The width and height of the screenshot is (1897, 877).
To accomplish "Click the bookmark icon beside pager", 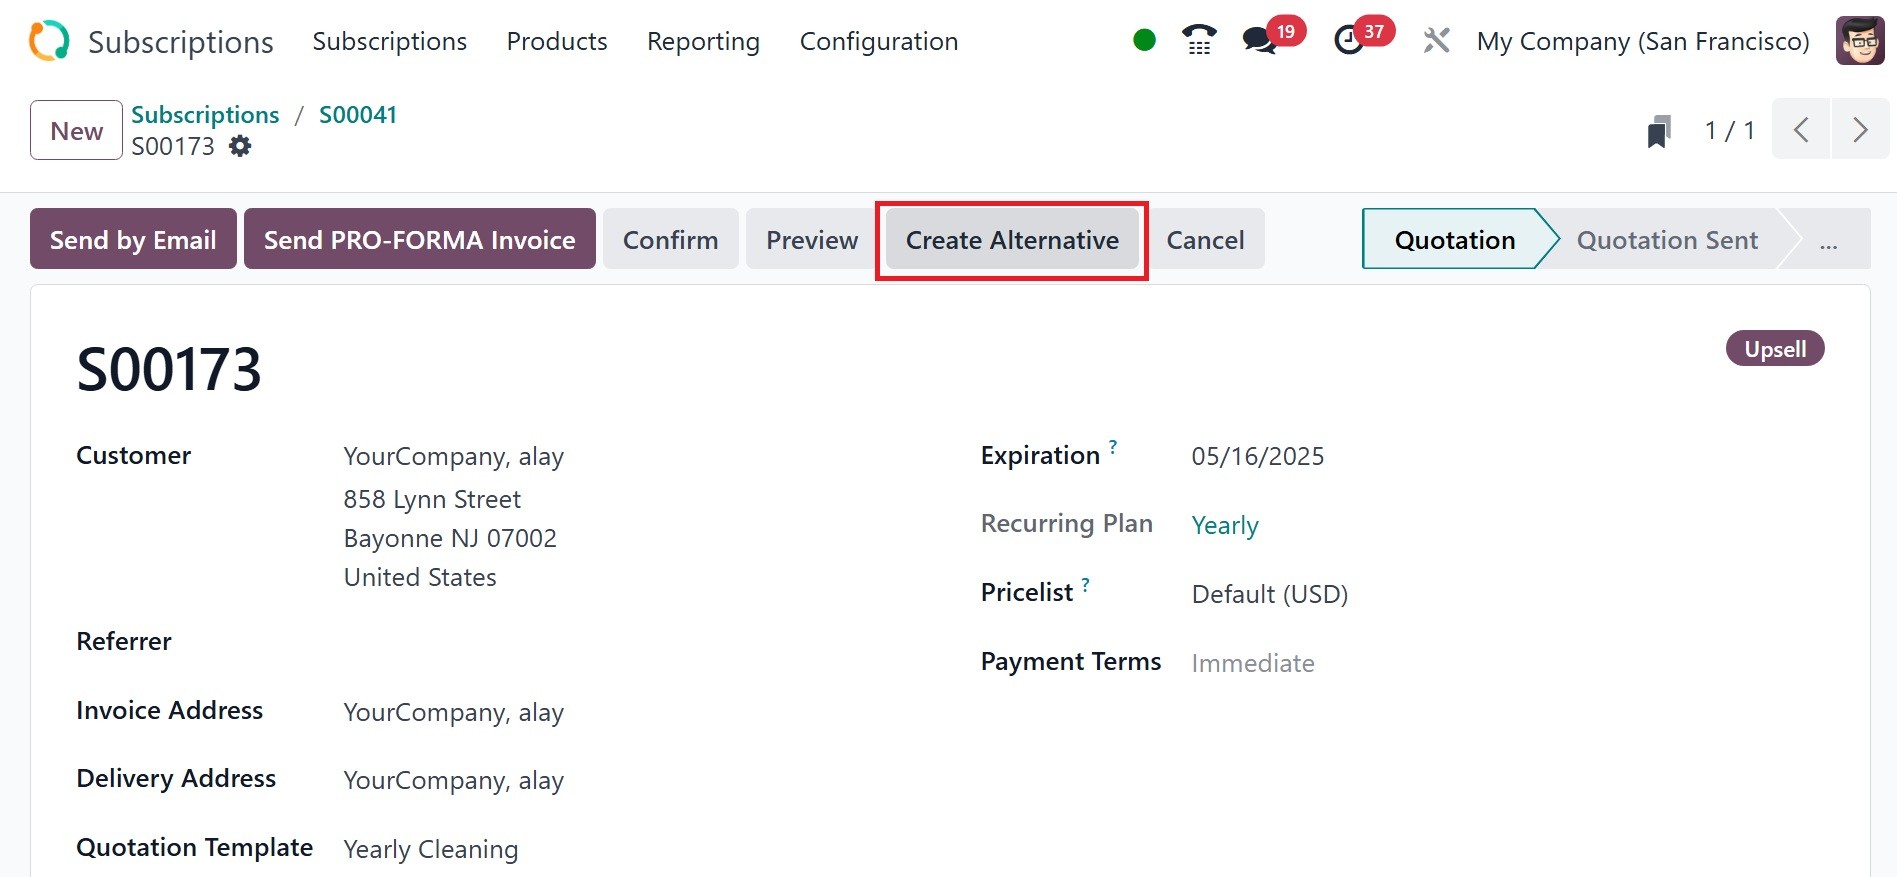I will pos(1659,131).
